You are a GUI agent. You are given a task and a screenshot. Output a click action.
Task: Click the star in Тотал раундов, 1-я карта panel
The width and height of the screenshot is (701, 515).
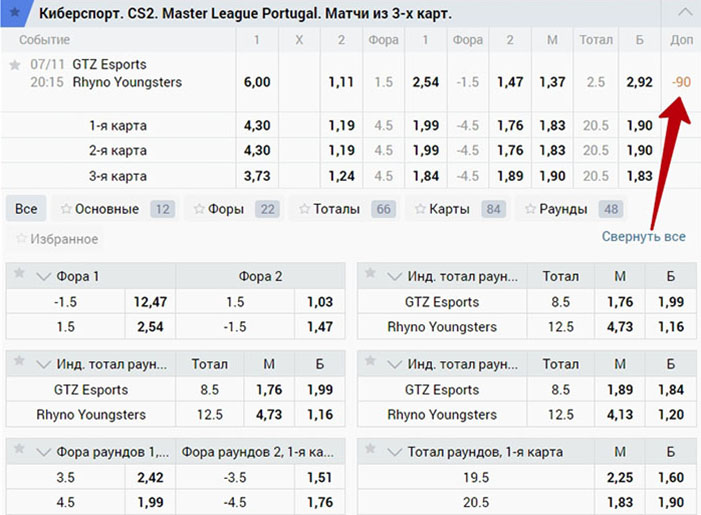370,451
